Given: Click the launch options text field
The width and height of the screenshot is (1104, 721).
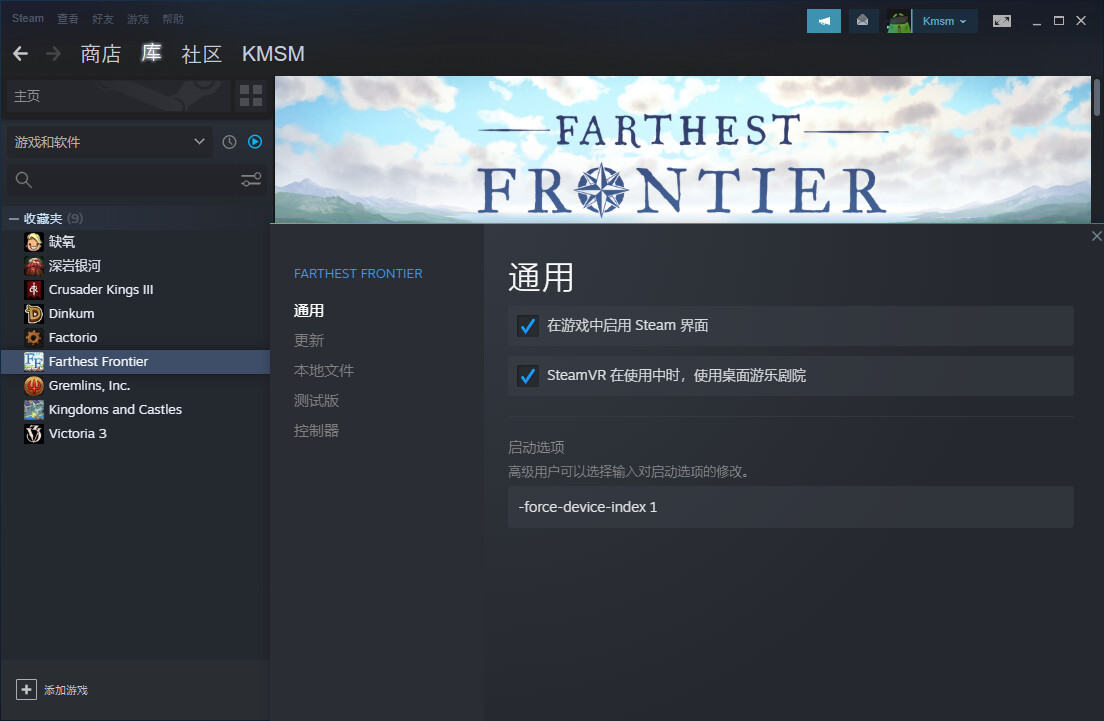Looking at the screenshot, I should pyautogui.click(x=791, y=507).
